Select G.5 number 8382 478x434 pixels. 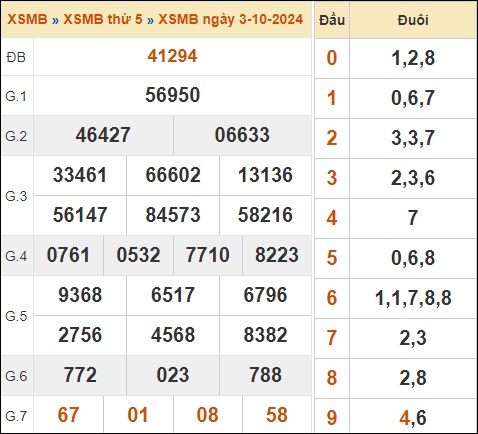pos(265,335)
